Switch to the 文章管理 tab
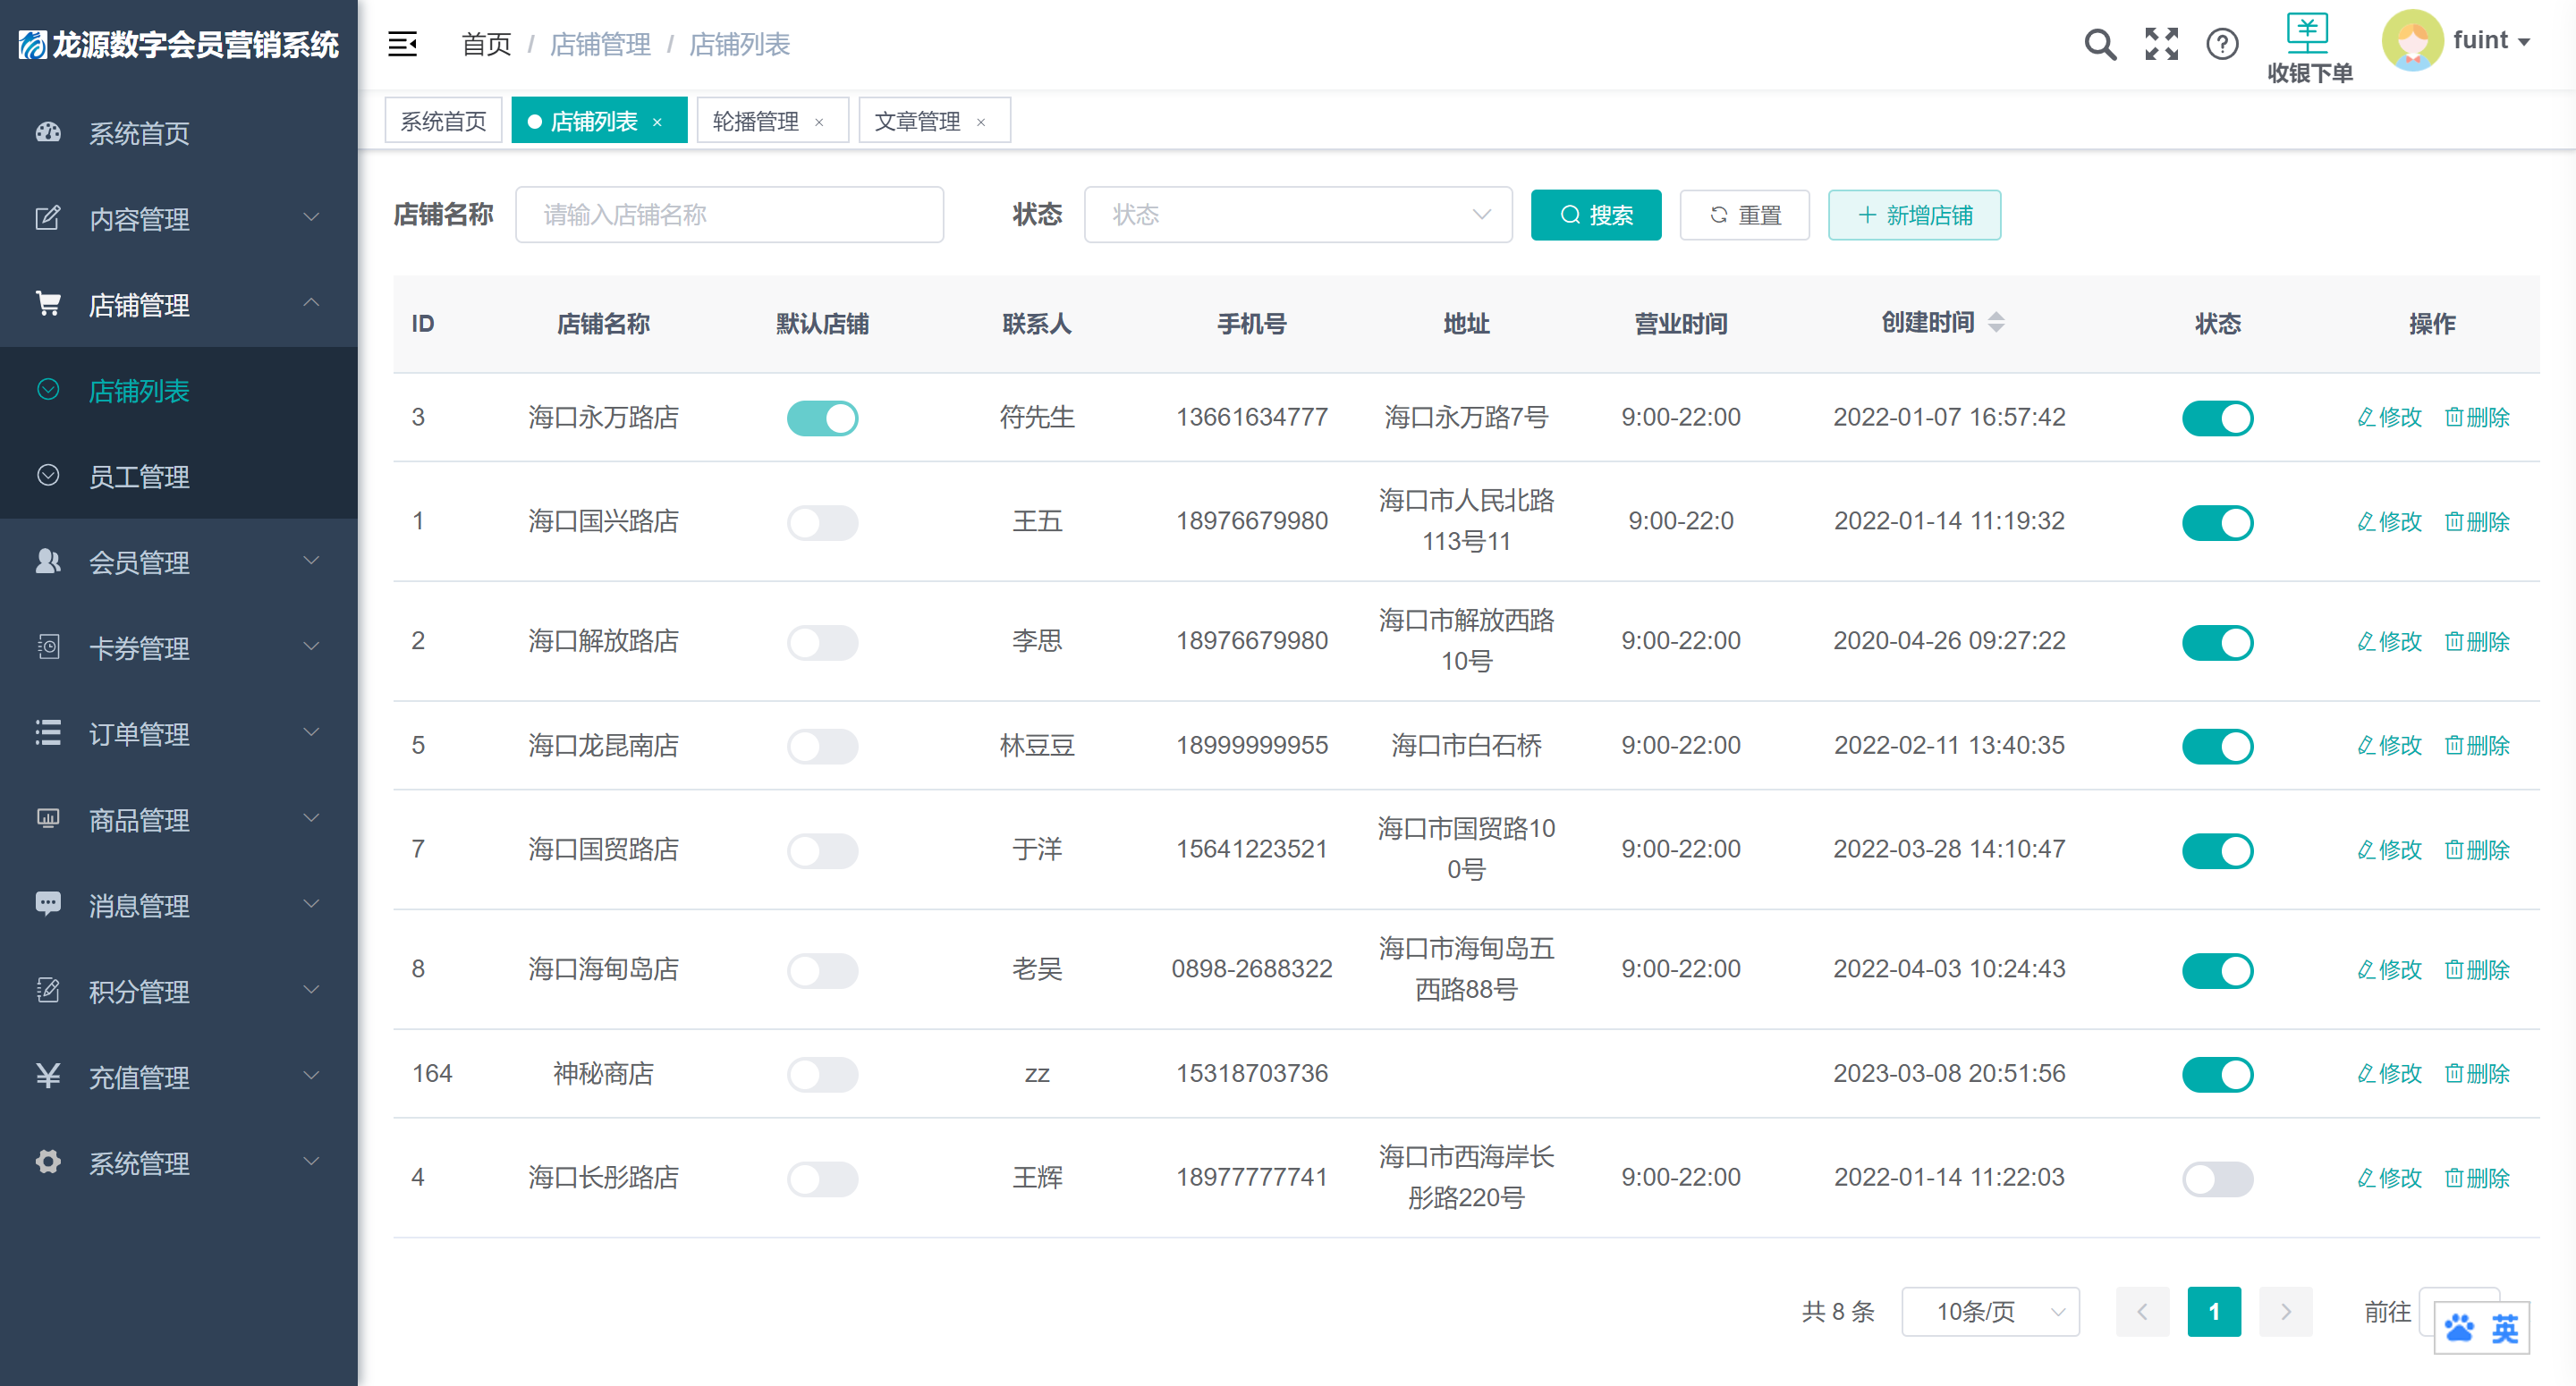Viewport: 2576px width, 1386px height. tap(934, 121)
